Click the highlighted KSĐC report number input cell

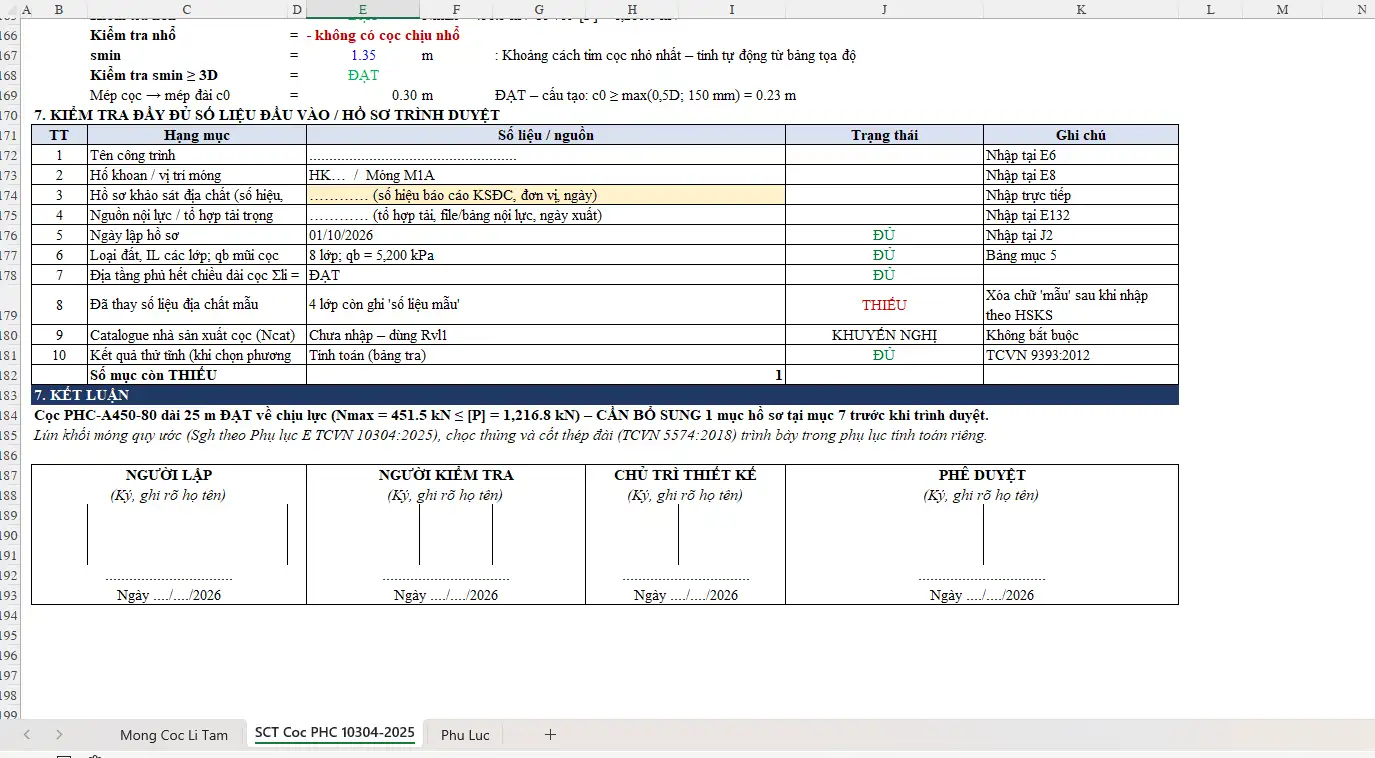click(546, 195)
